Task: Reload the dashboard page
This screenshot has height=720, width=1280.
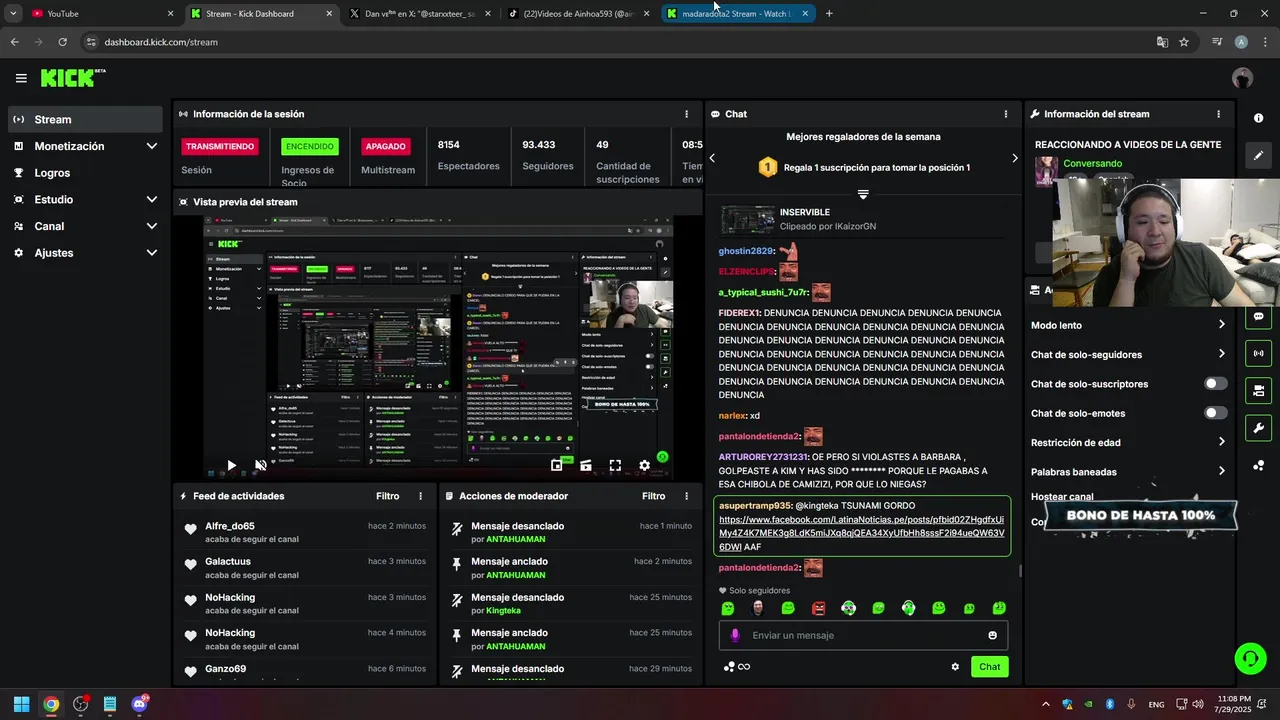Action: tap(62, 42)
